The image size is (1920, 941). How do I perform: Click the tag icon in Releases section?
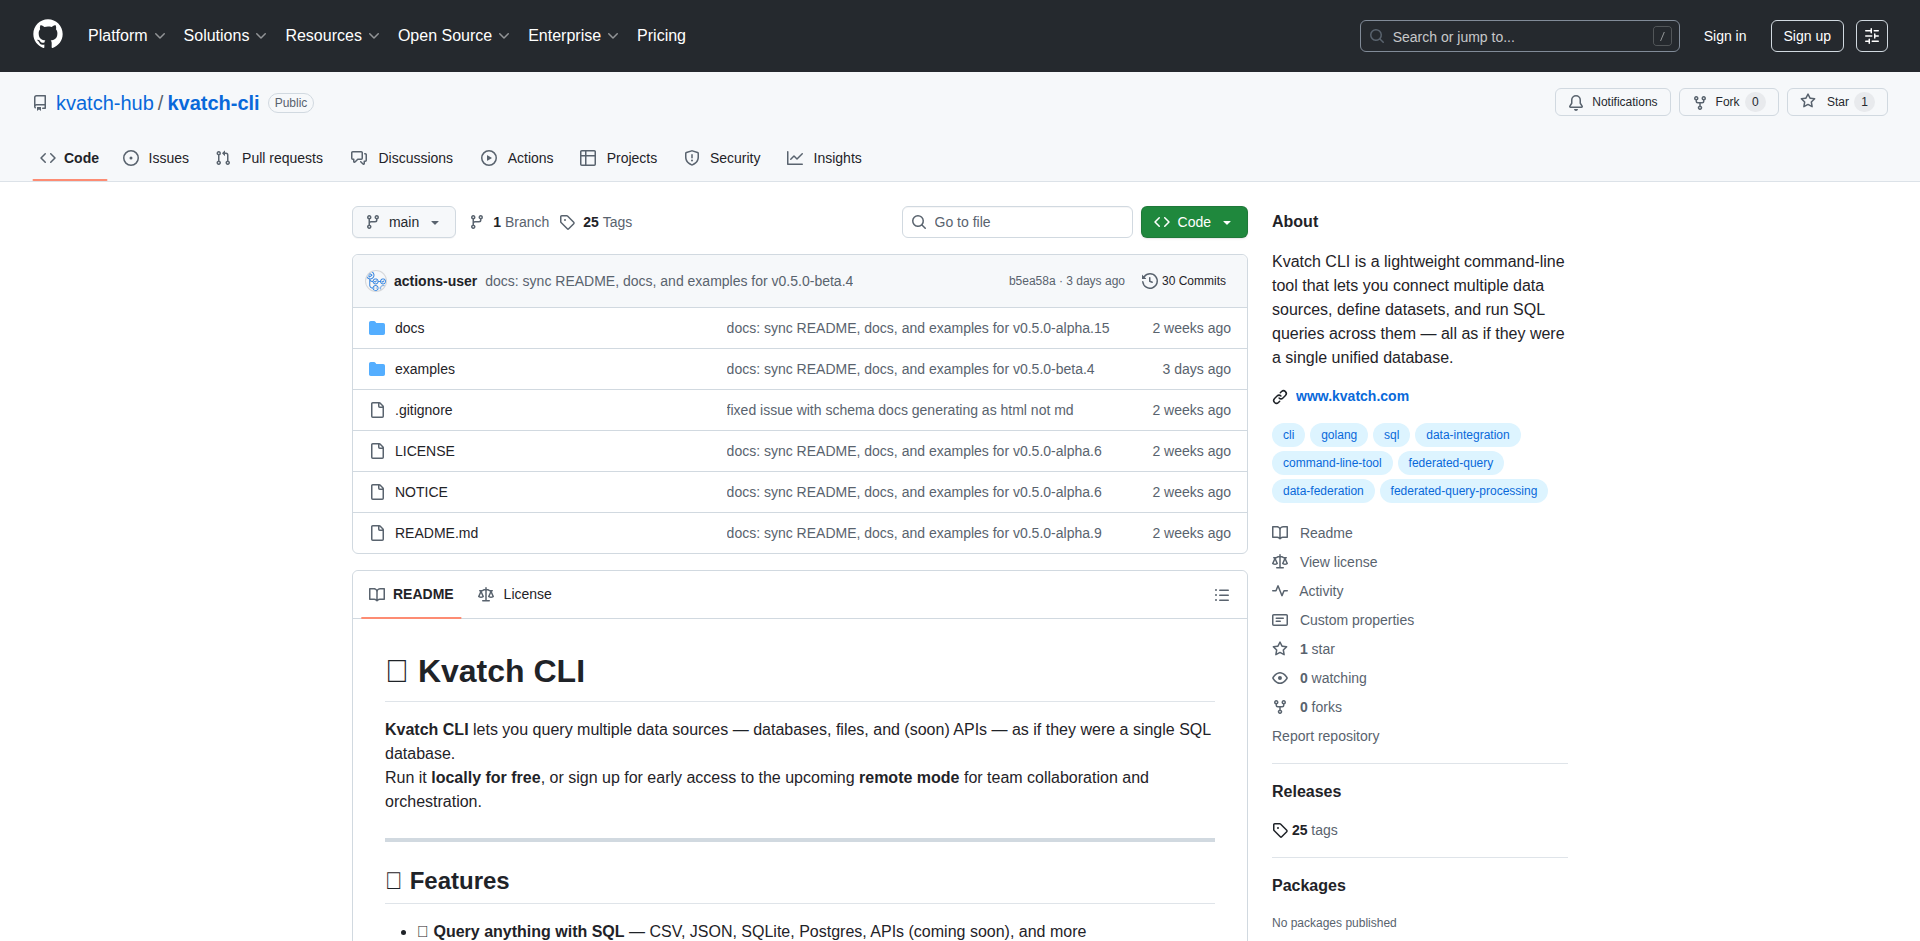click(x=1280, y=830)
